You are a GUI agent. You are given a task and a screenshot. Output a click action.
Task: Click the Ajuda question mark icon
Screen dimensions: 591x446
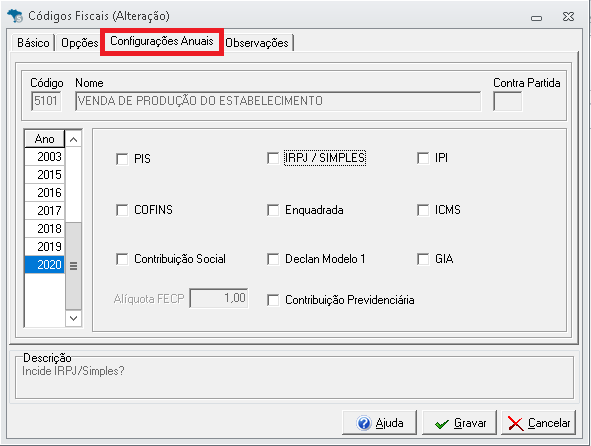click(x=364, y=423)
